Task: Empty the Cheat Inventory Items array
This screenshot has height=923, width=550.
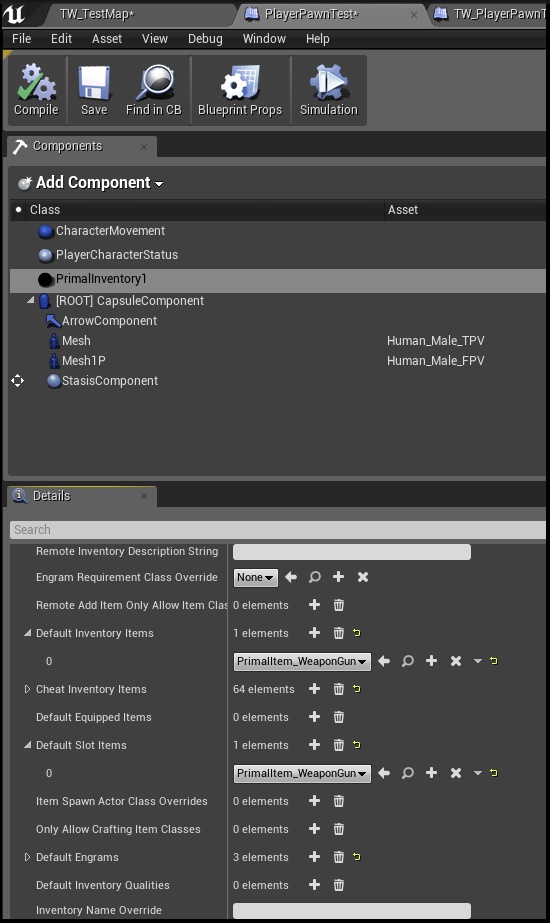Action: pyautogui.click(x=339, y=689)
